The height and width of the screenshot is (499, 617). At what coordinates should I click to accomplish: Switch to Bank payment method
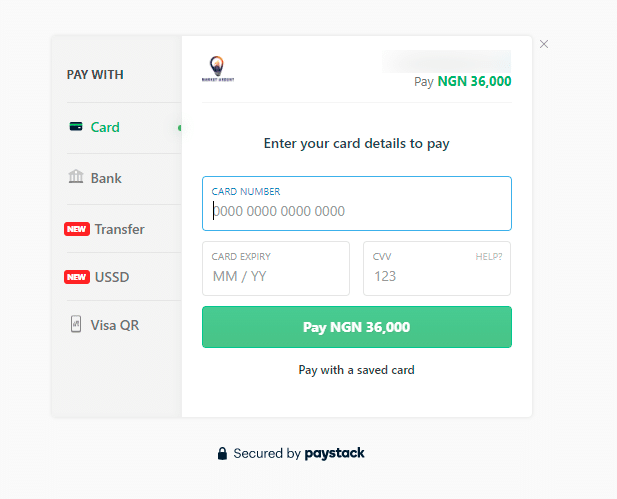tap(124, 179)
